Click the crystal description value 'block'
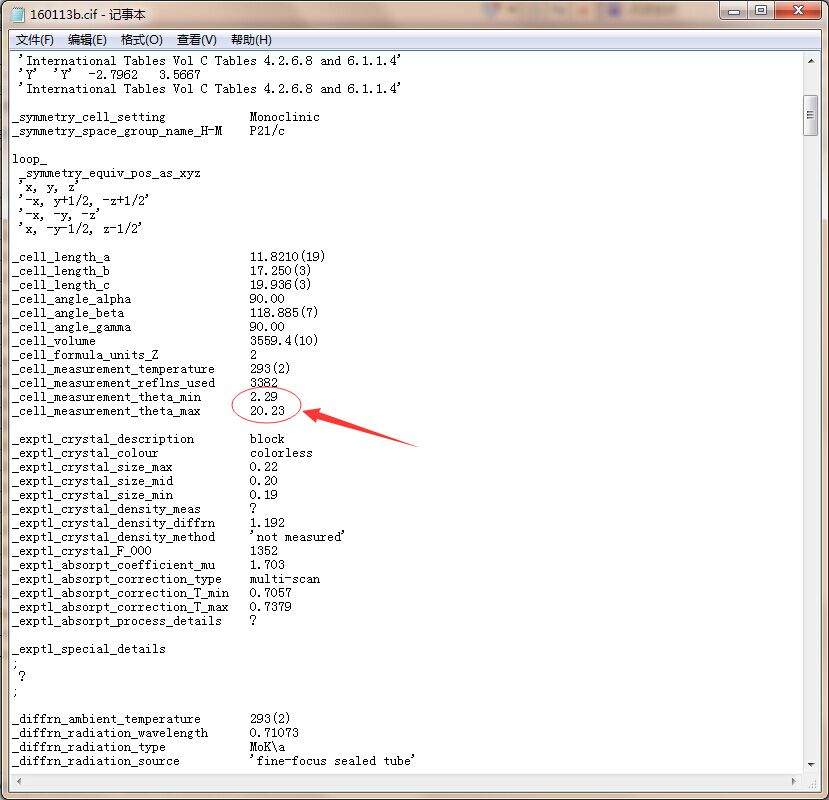829x800 pixels. tap(267, 439)
